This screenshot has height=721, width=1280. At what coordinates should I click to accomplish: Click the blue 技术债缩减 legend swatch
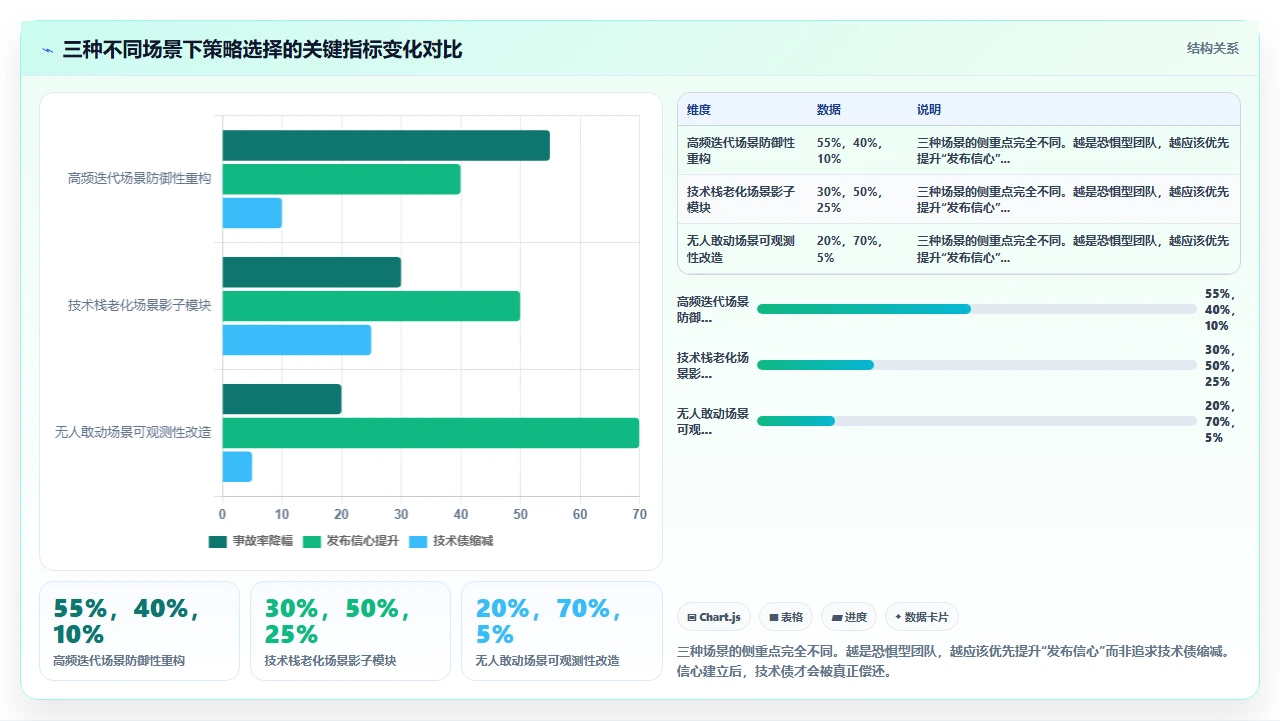click(418, 542)
